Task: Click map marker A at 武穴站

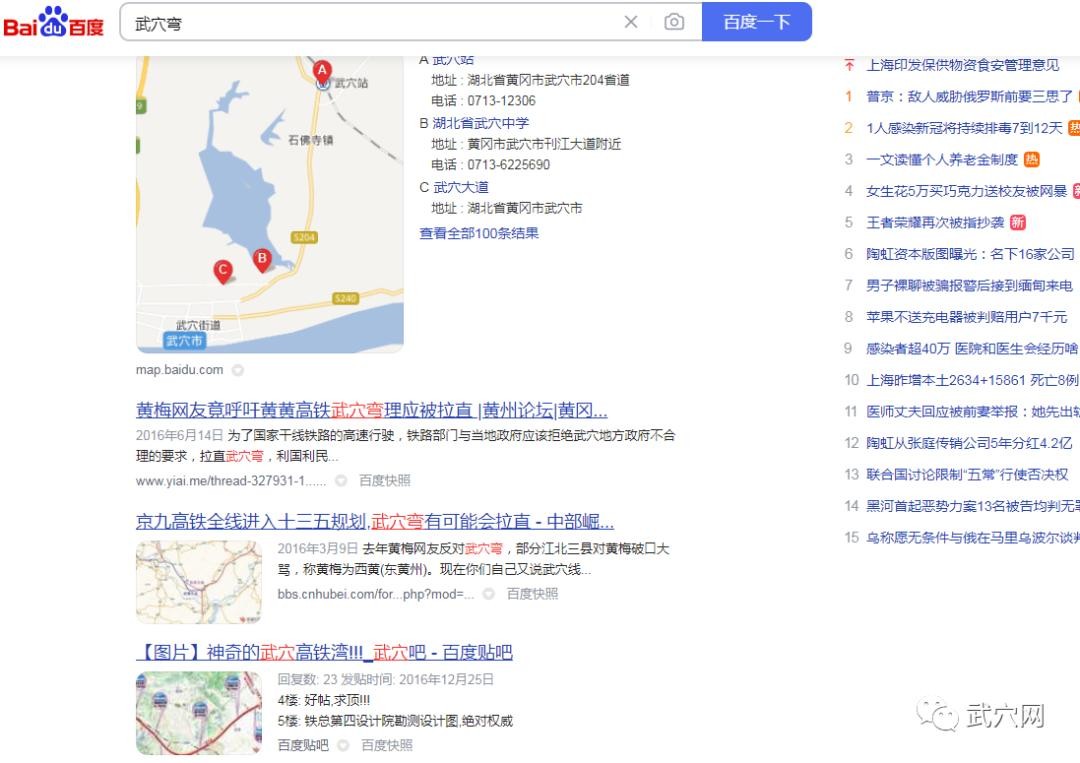Action: [x=322, y=71]
